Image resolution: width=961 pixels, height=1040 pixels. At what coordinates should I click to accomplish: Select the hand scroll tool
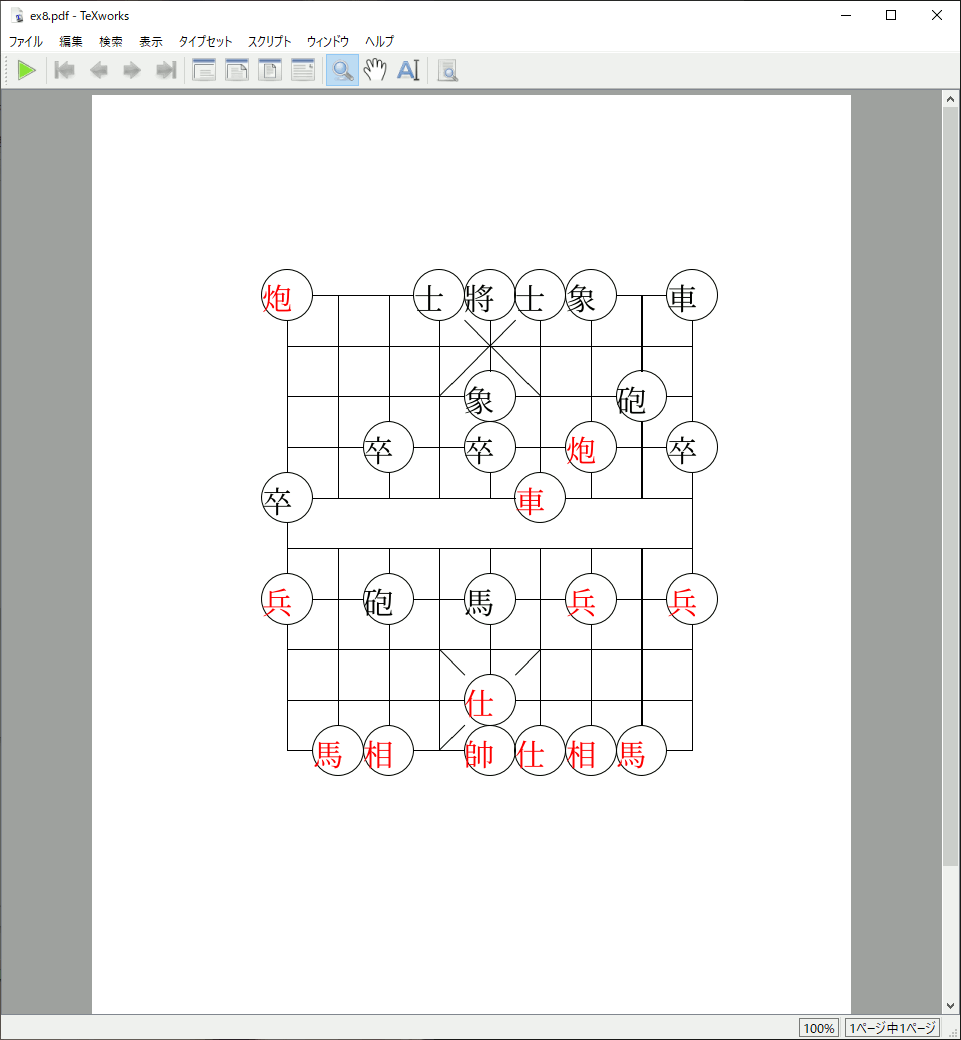click(375, 70)
